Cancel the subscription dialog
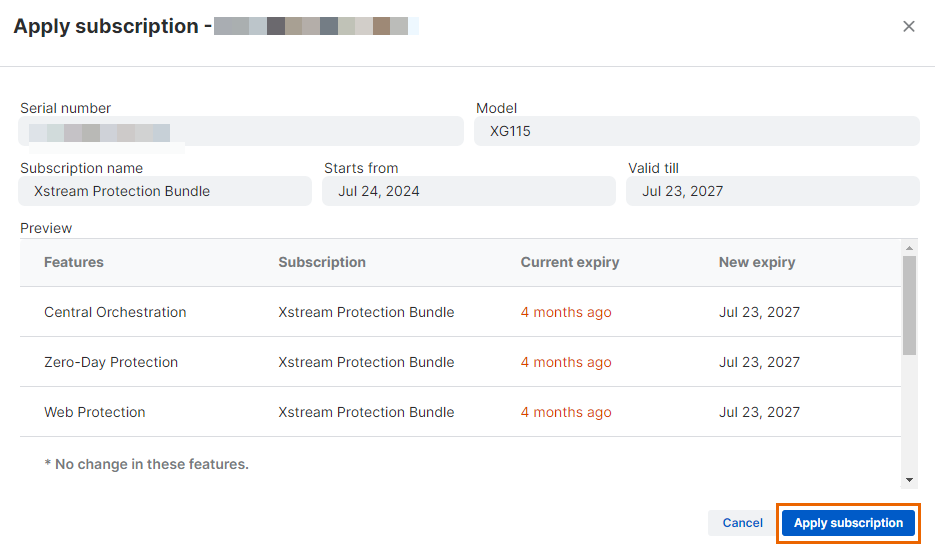This screenshot has width=935, height=556. click(742, 523)
